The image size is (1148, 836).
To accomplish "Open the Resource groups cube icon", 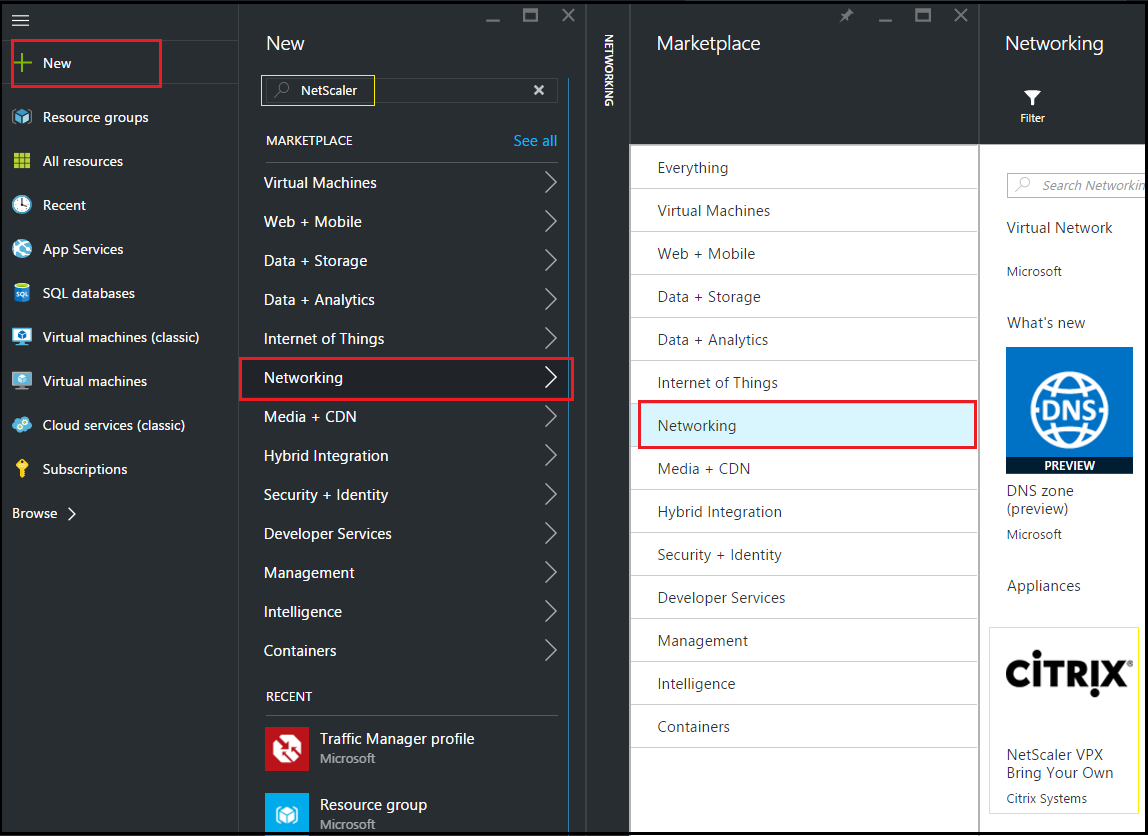I will [x=22, y=117].
